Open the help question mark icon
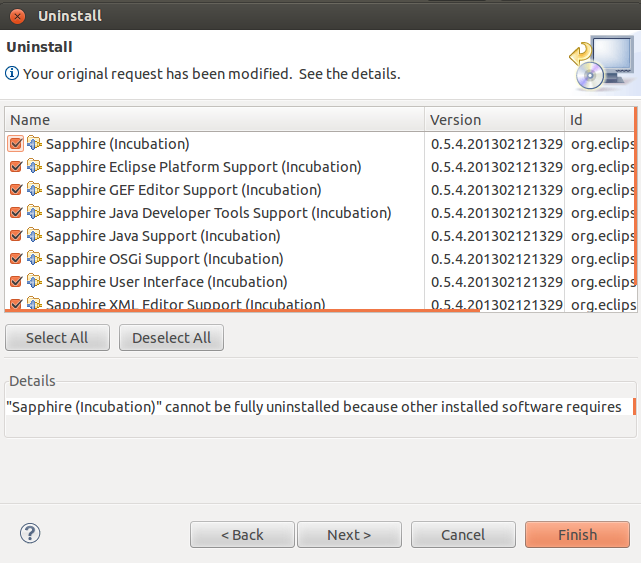The image size is (641, 563). pyautogui.click(x=30, y=533)
